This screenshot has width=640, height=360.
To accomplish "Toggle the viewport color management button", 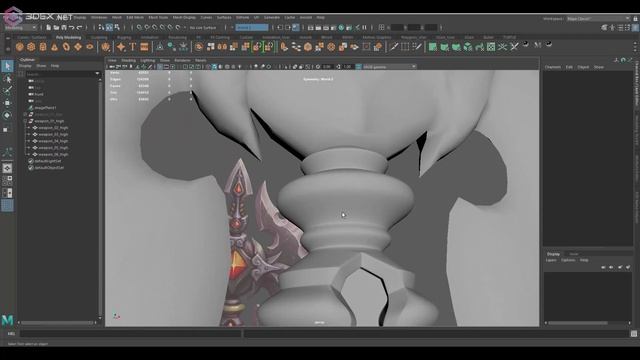I will [x=358, y=67].
